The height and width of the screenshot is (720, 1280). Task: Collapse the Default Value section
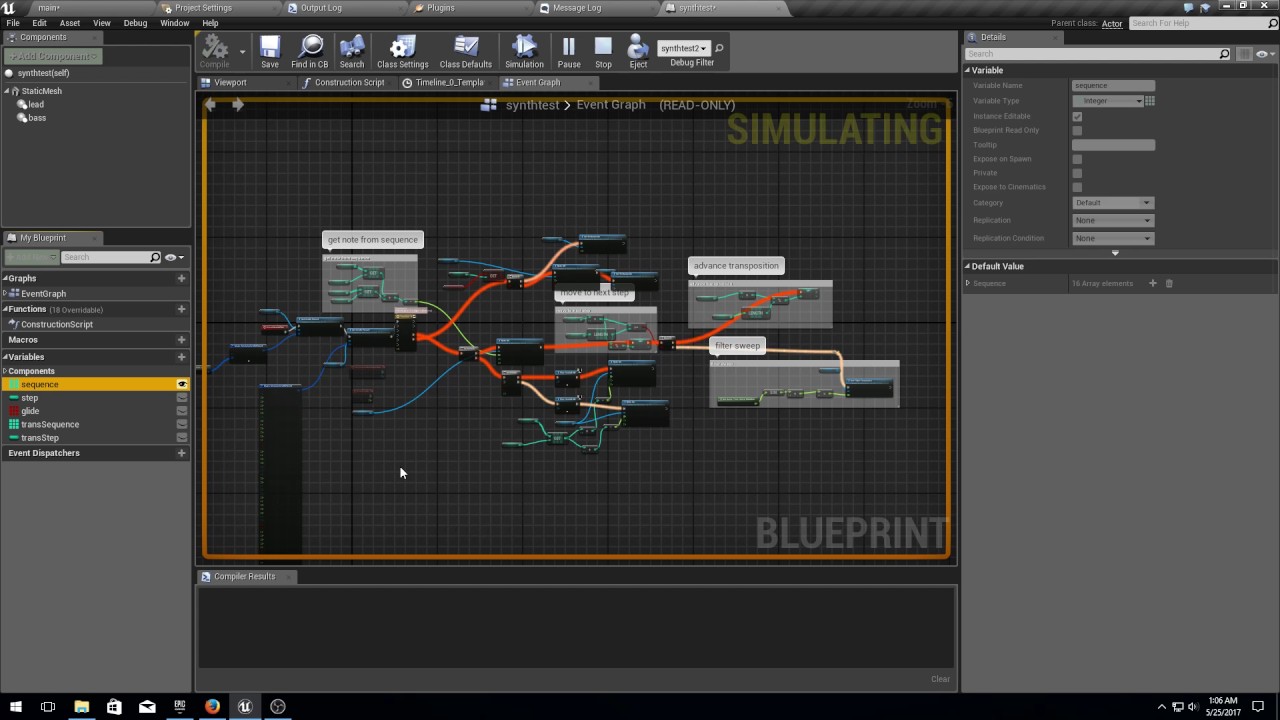(968, 266)
